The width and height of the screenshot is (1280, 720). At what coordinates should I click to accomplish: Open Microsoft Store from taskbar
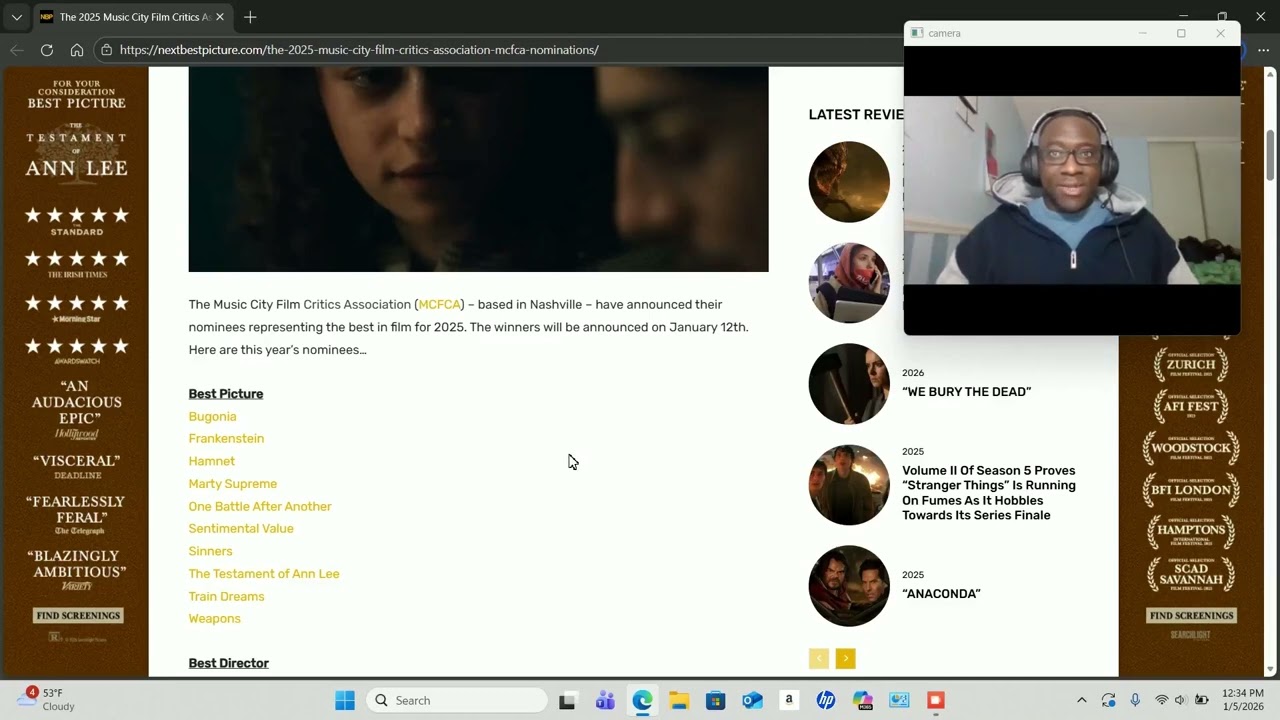tap(715, 700)
